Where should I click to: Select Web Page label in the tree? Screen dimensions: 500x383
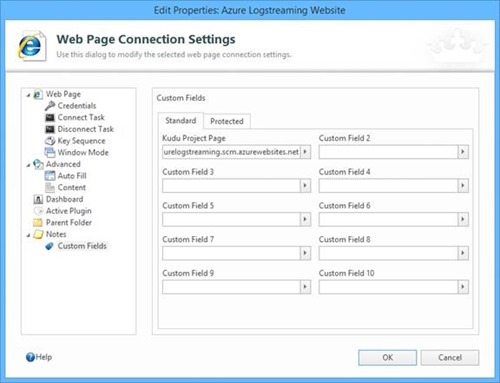tap(63, 94)
